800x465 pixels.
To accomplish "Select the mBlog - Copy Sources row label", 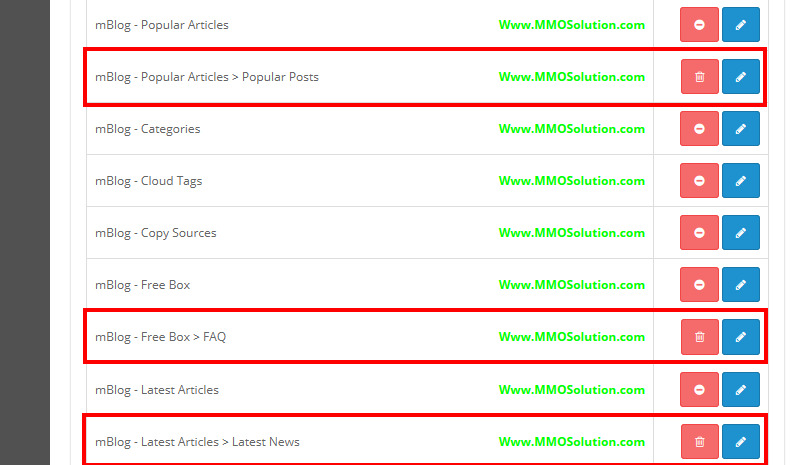I will click(x=156, y=233).
